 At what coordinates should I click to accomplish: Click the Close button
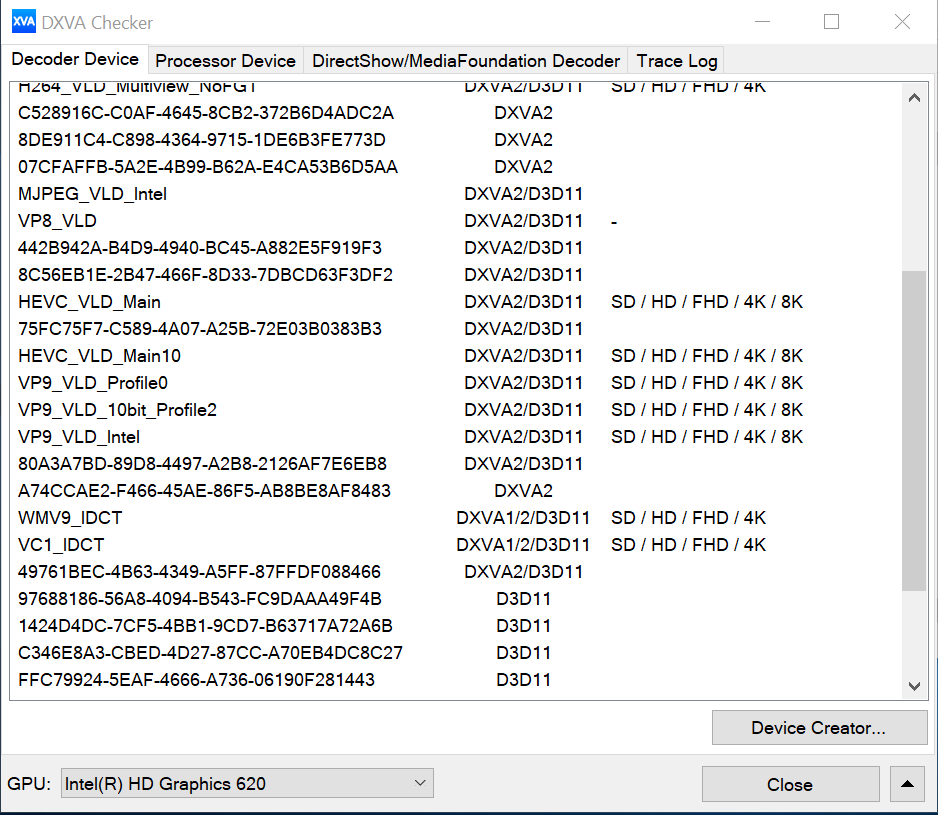click(790, 784)
